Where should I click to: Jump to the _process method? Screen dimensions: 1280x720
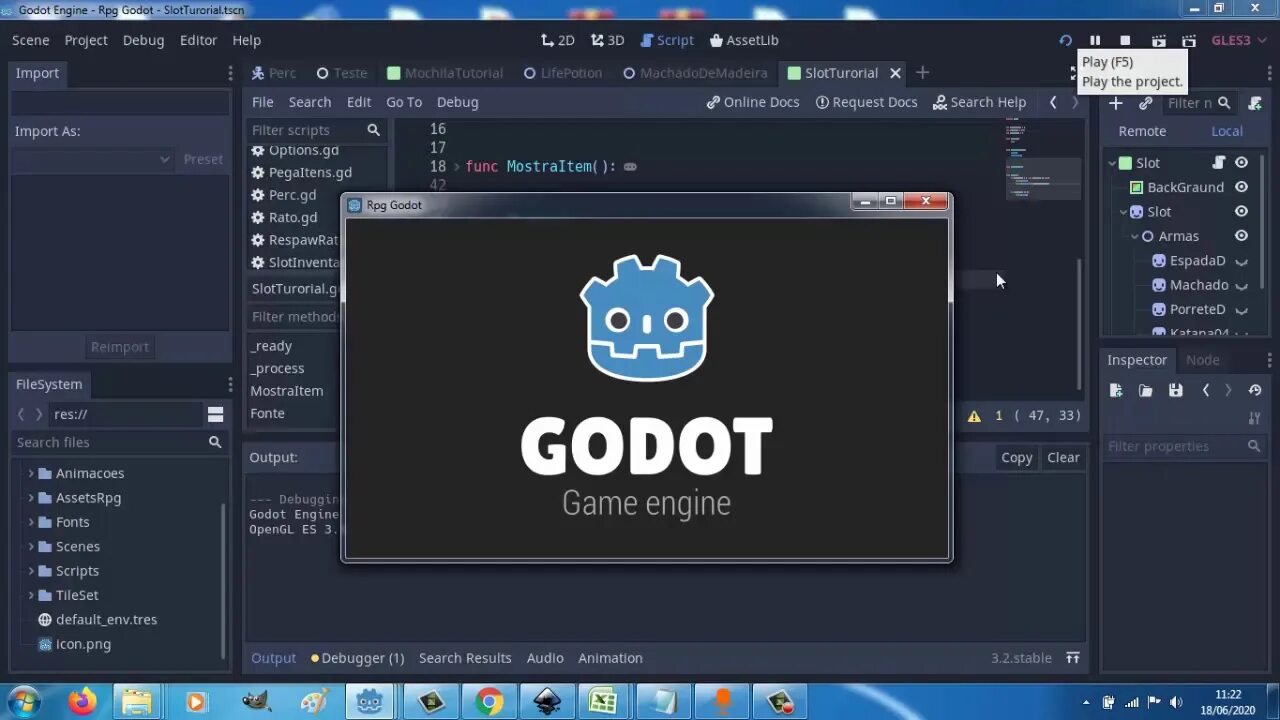point(277,368)
